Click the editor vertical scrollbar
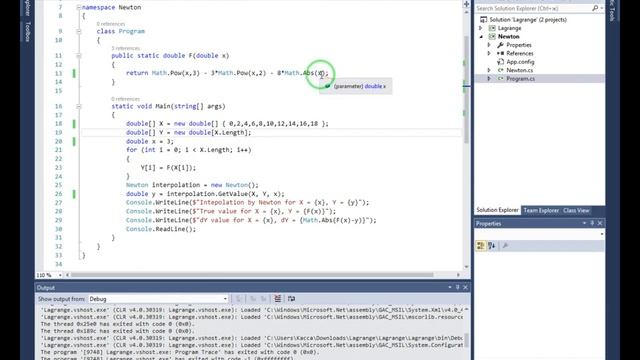640x360 pixels. [467, 89]
